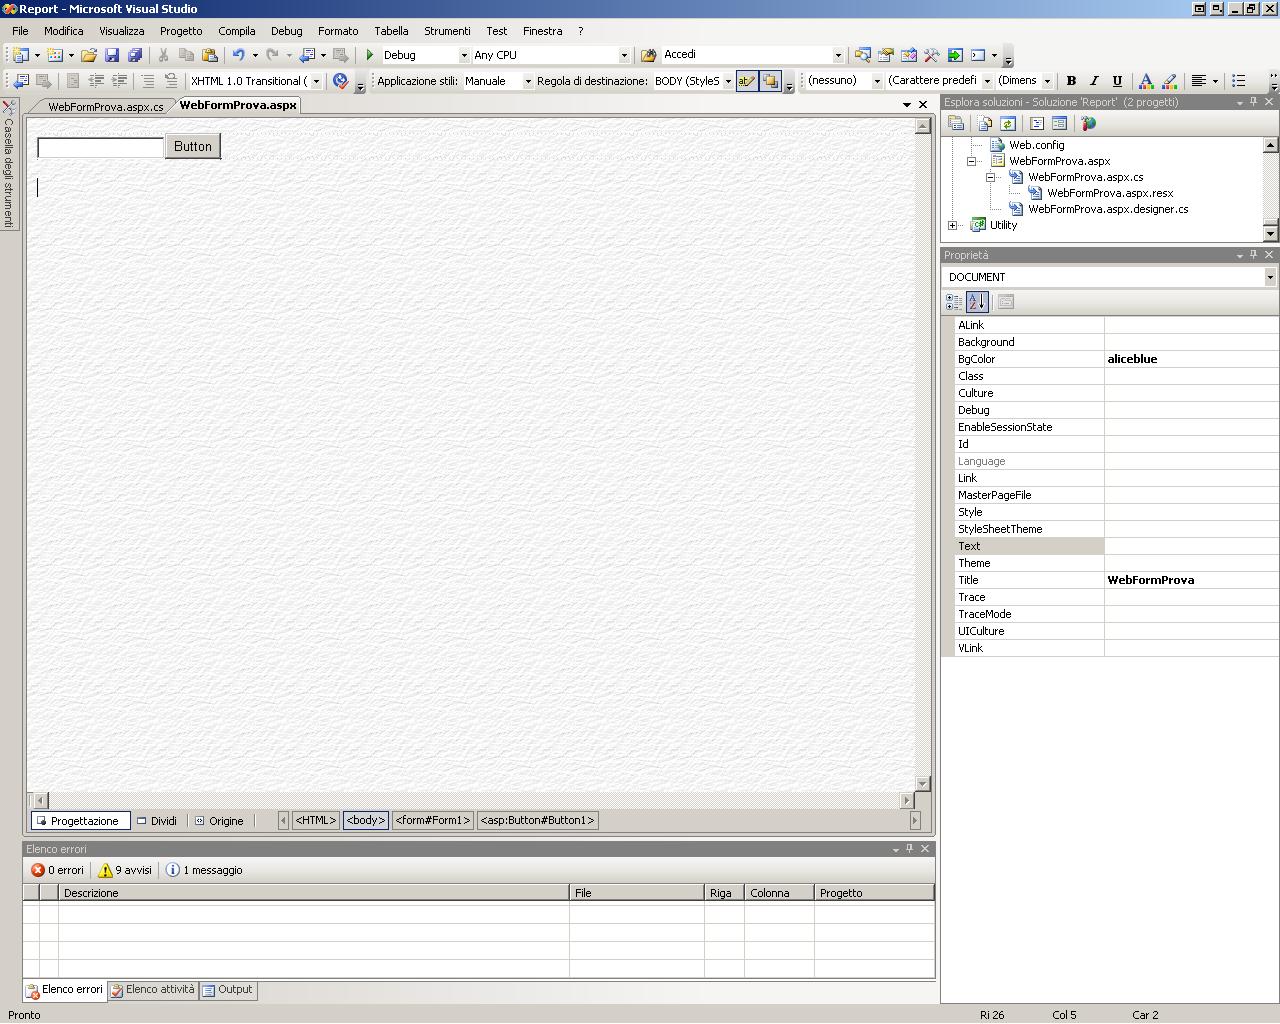
Task: Open the Debug configuration dropdown
Action: click(463, 55)
